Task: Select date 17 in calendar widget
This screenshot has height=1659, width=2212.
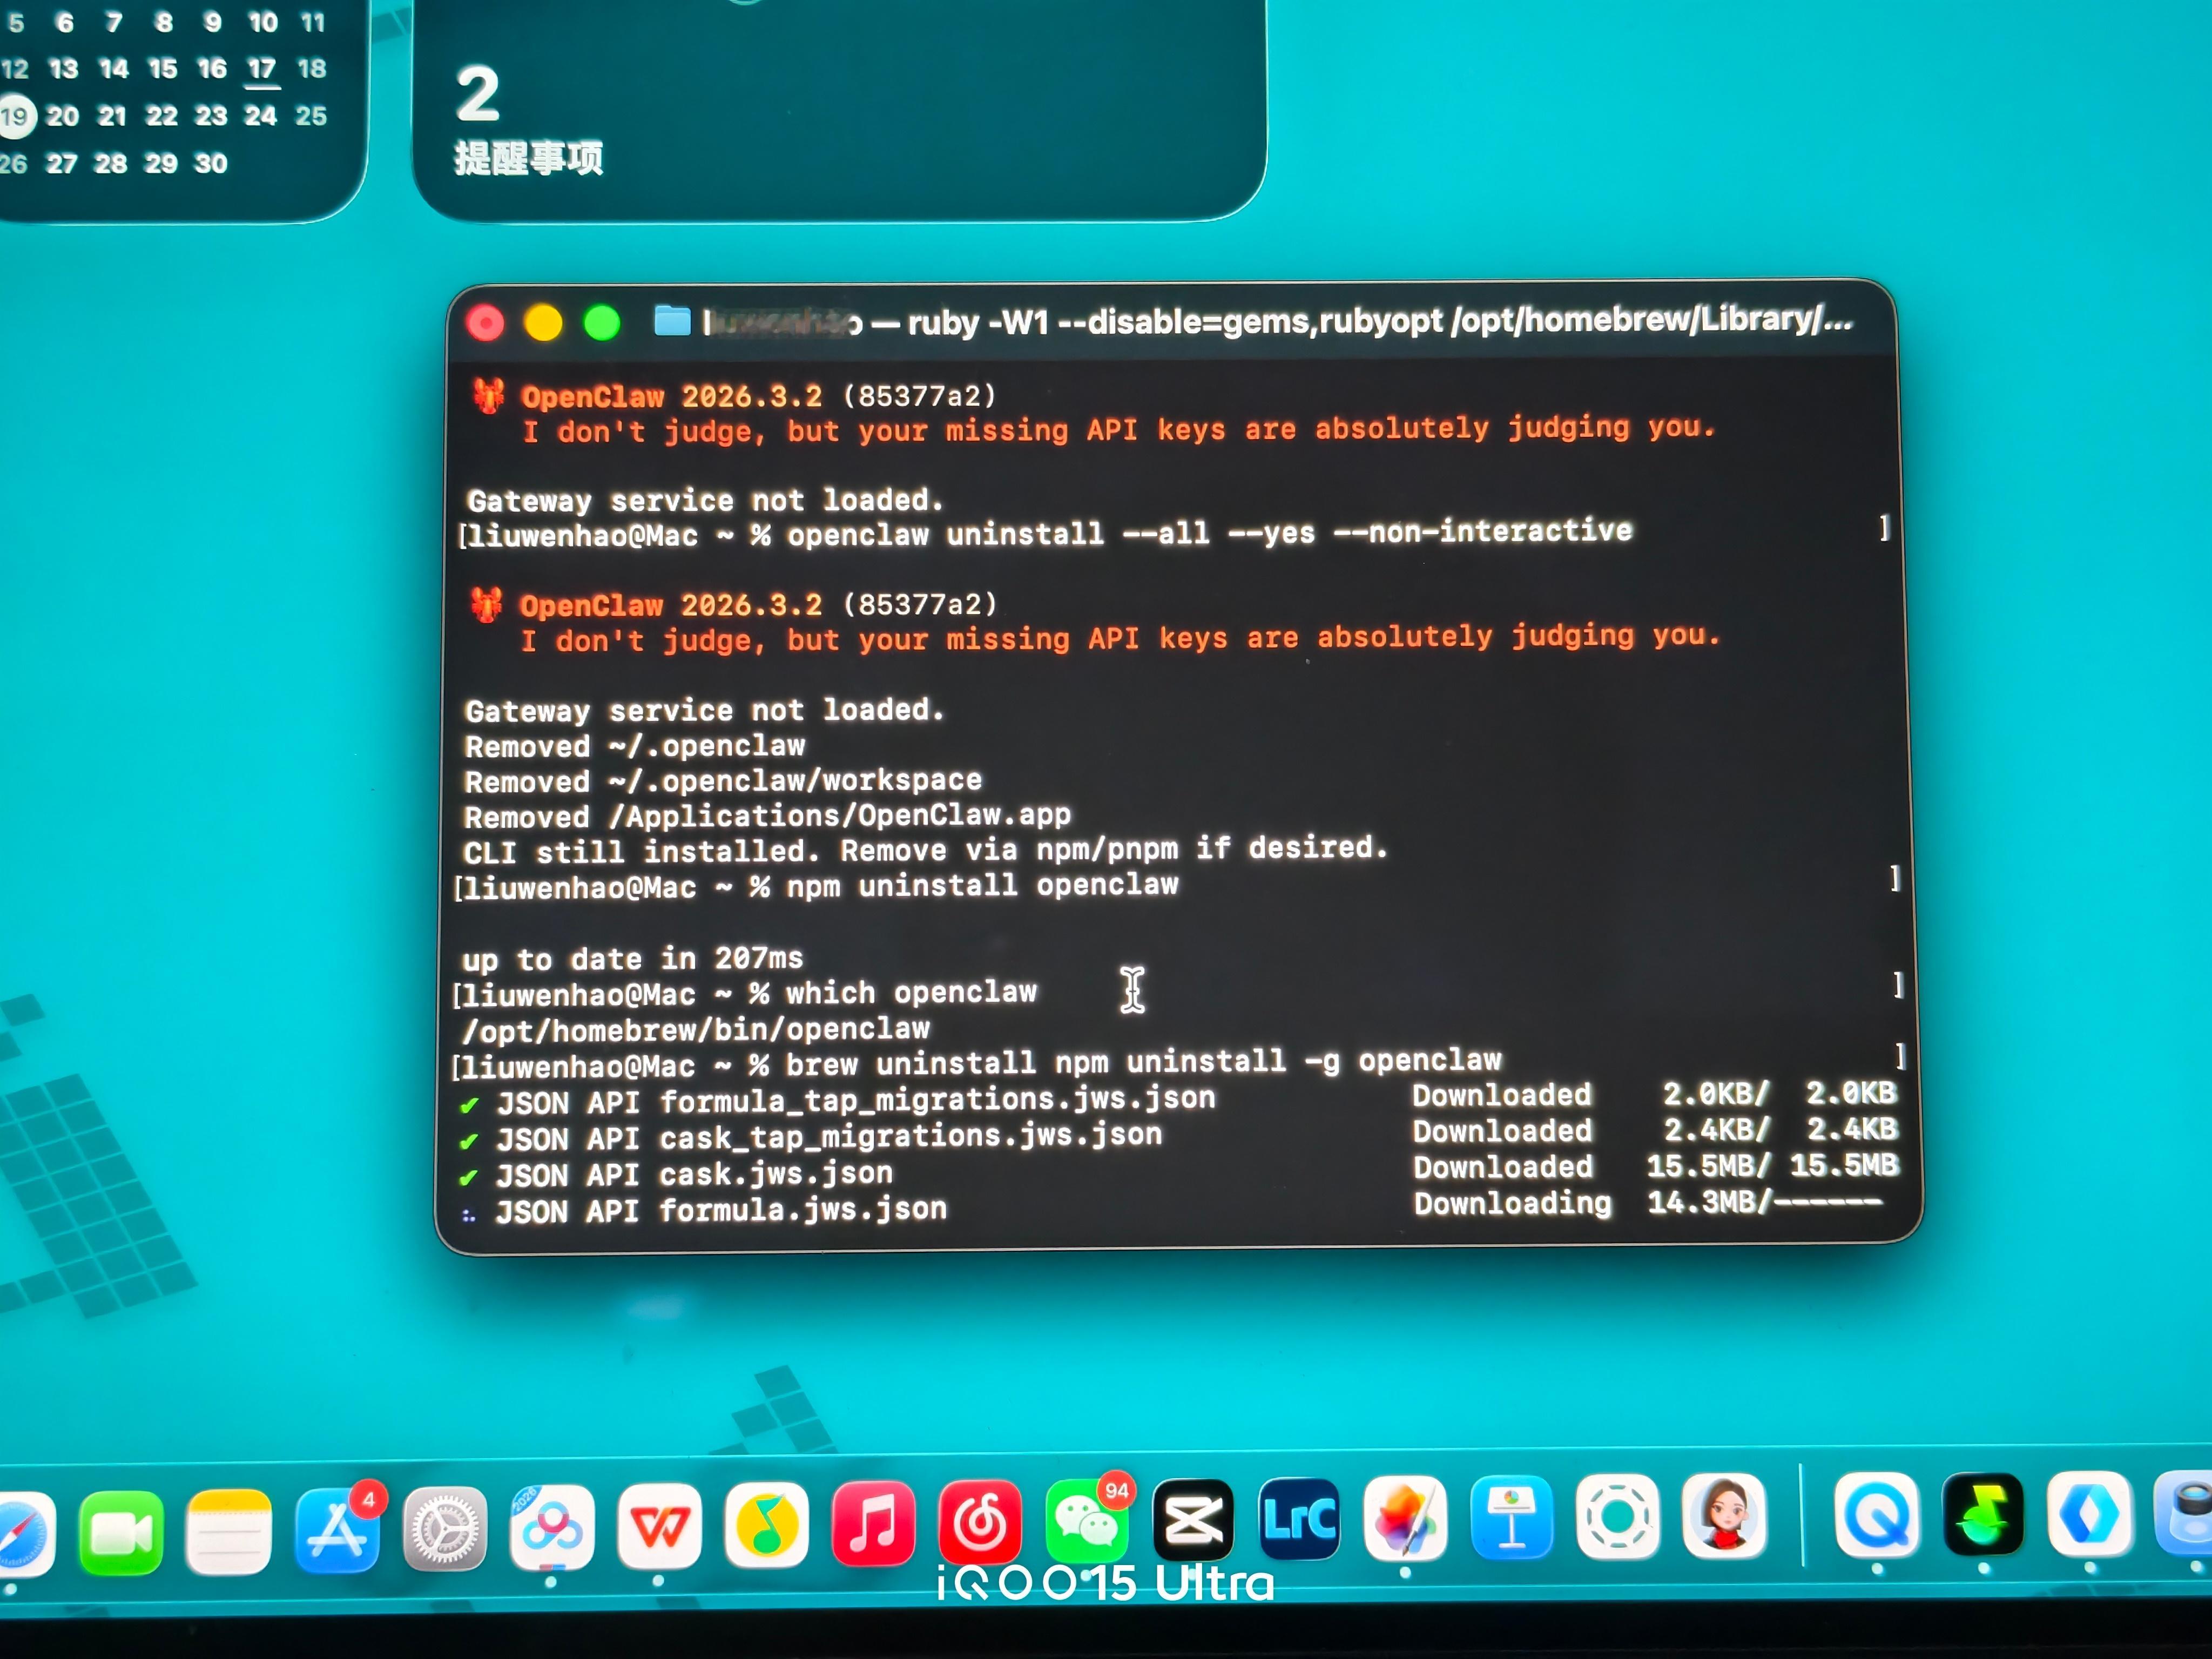Action: tap(261, 68)
